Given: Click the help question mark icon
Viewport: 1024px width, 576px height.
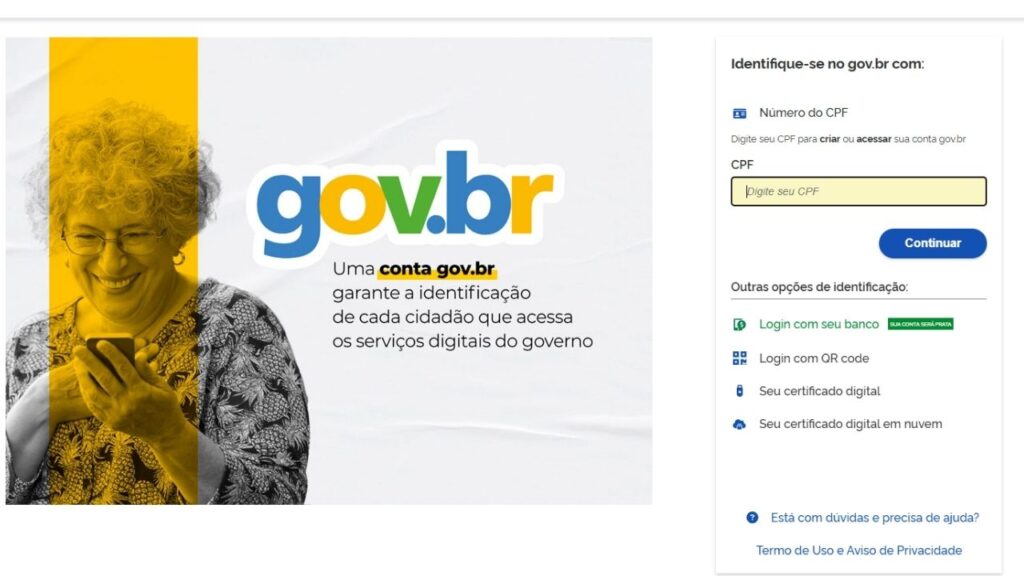Looking at the screenshot, I should pyautogui.click(x=752, y=517).
